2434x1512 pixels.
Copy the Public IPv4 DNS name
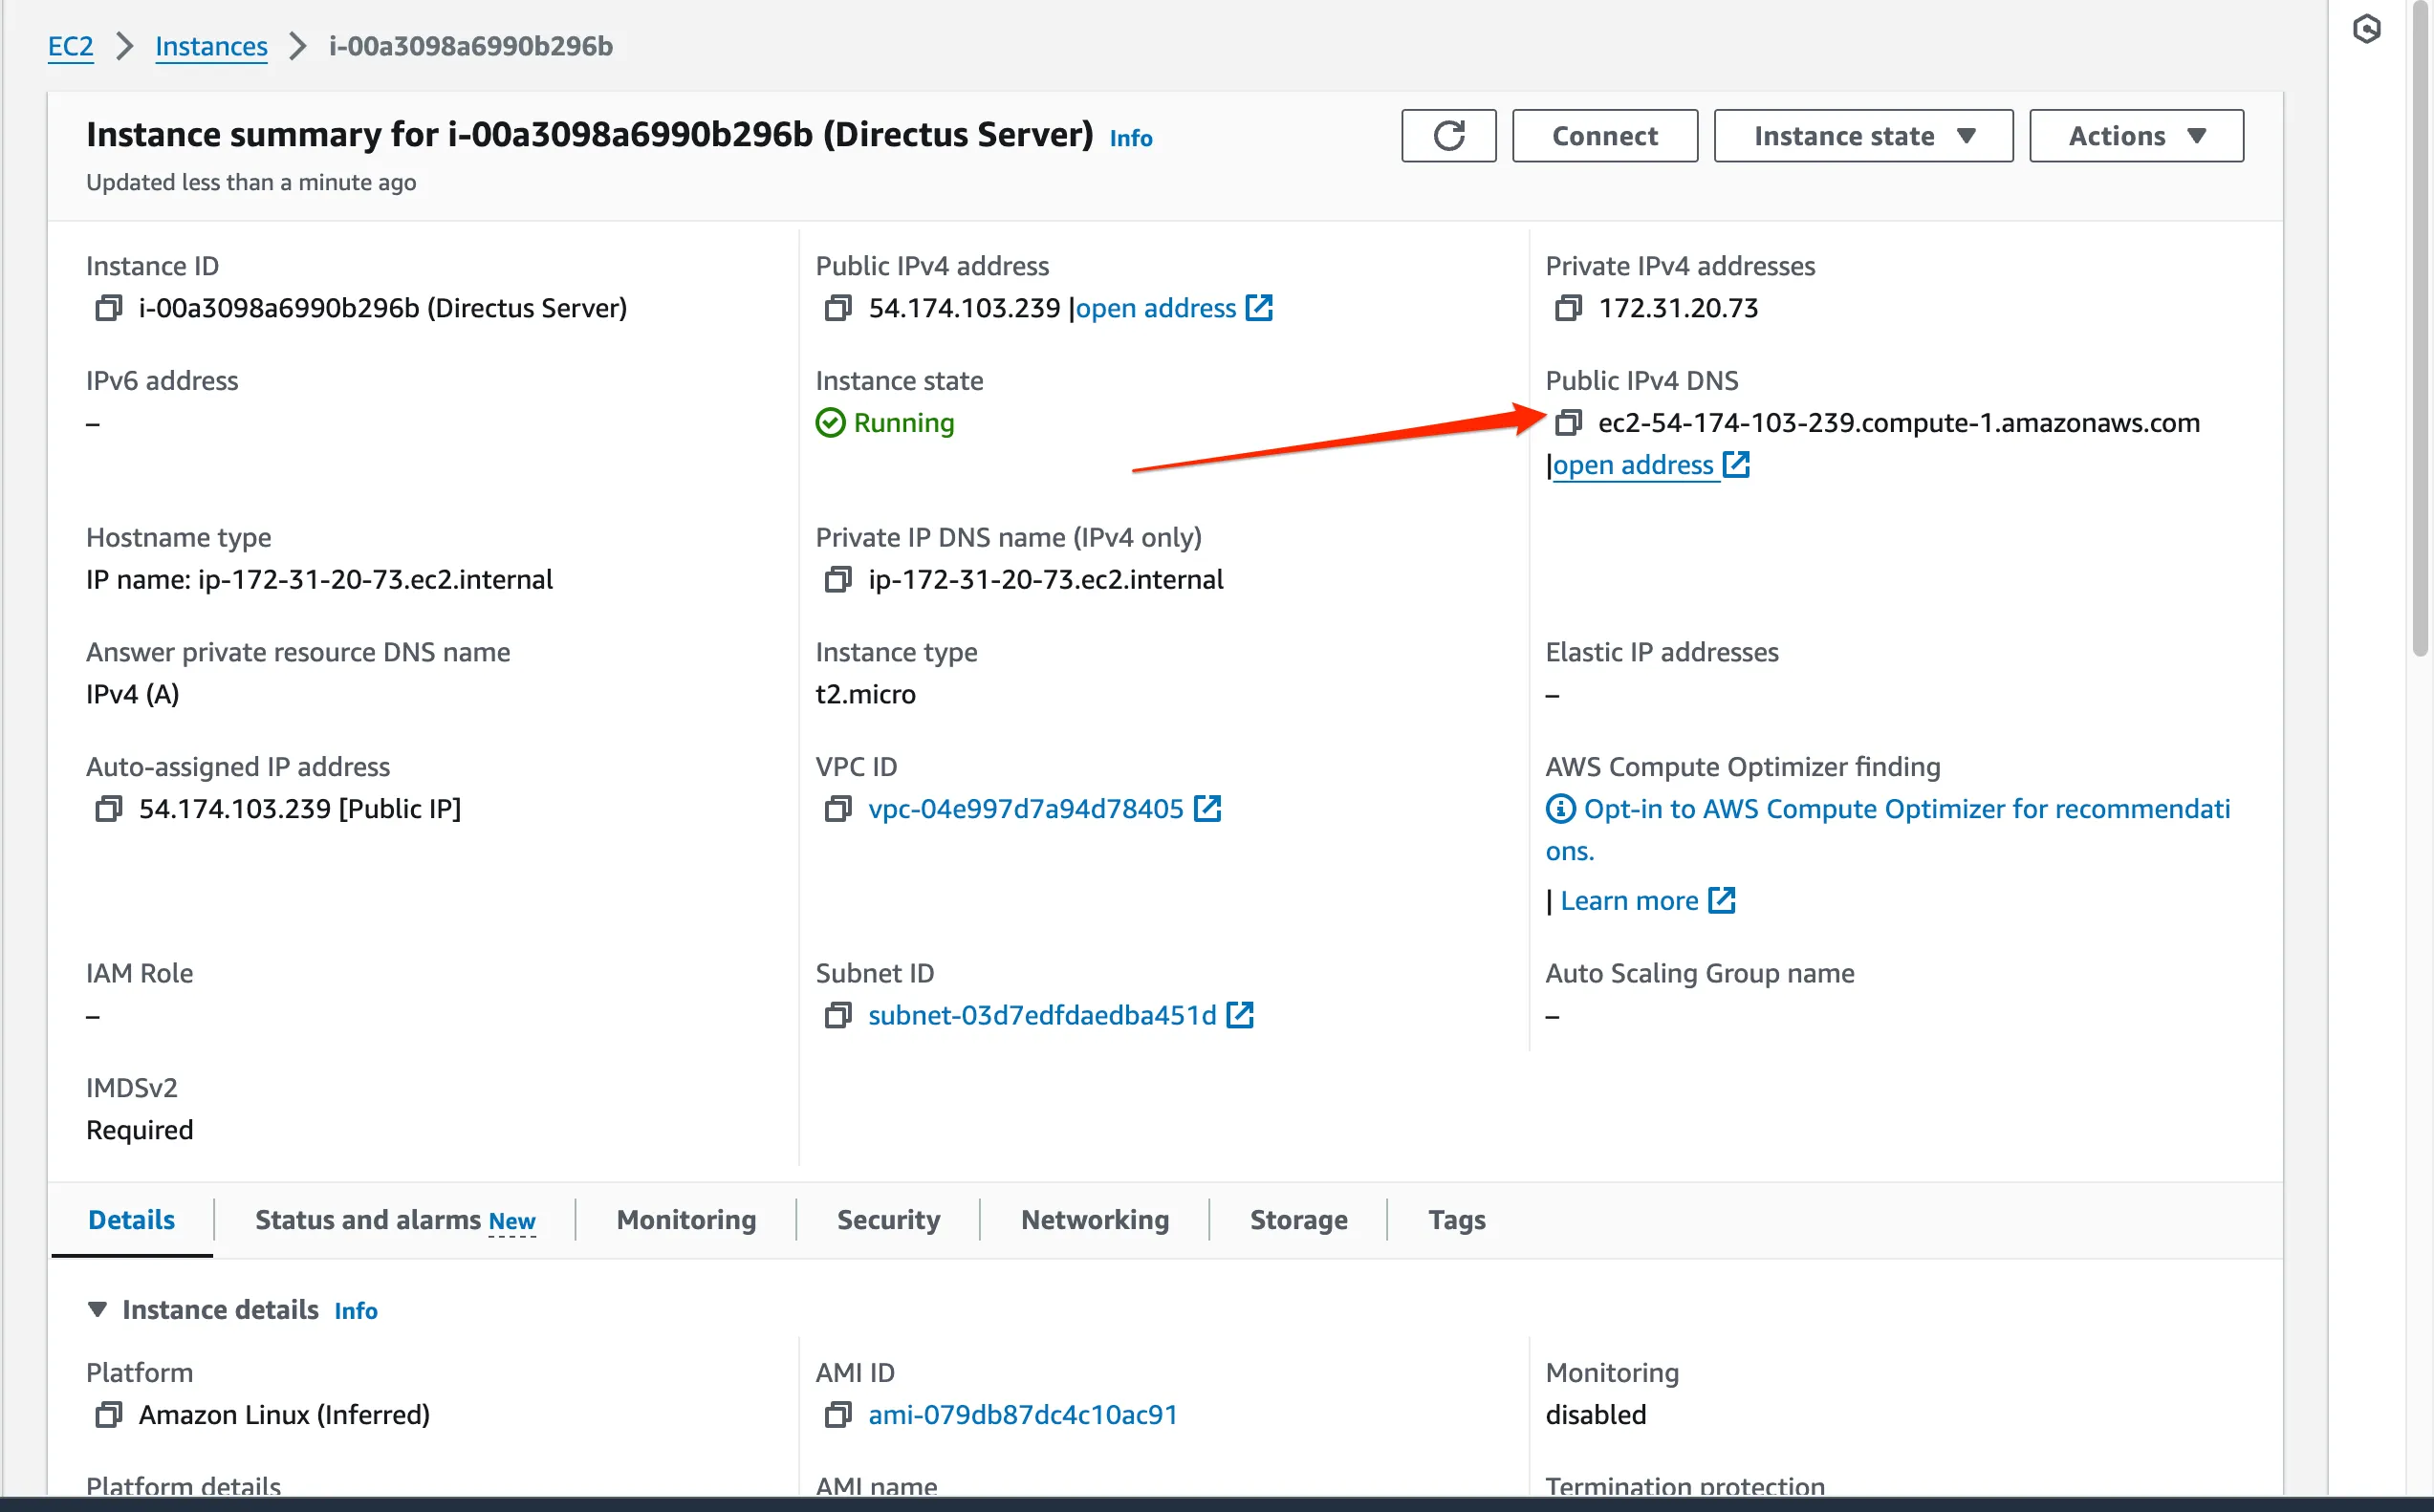(x=1569, y=423)
